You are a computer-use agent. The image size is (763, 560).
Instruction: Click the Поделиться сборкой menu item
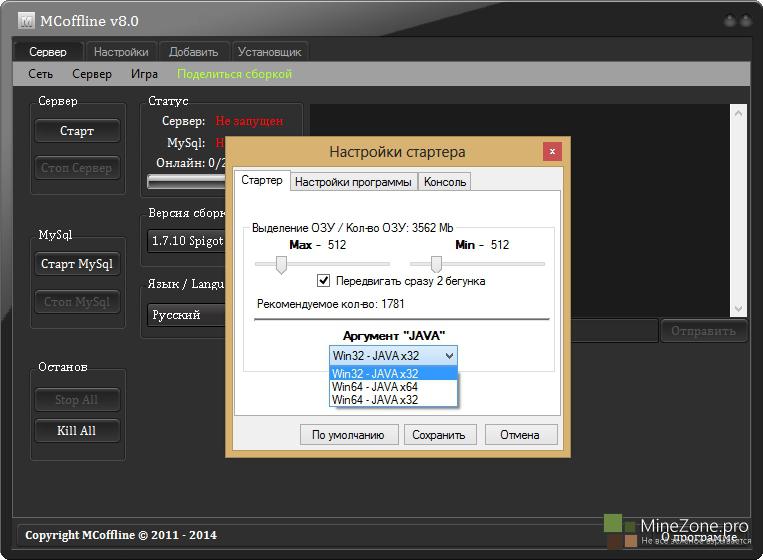pos(234,74)
